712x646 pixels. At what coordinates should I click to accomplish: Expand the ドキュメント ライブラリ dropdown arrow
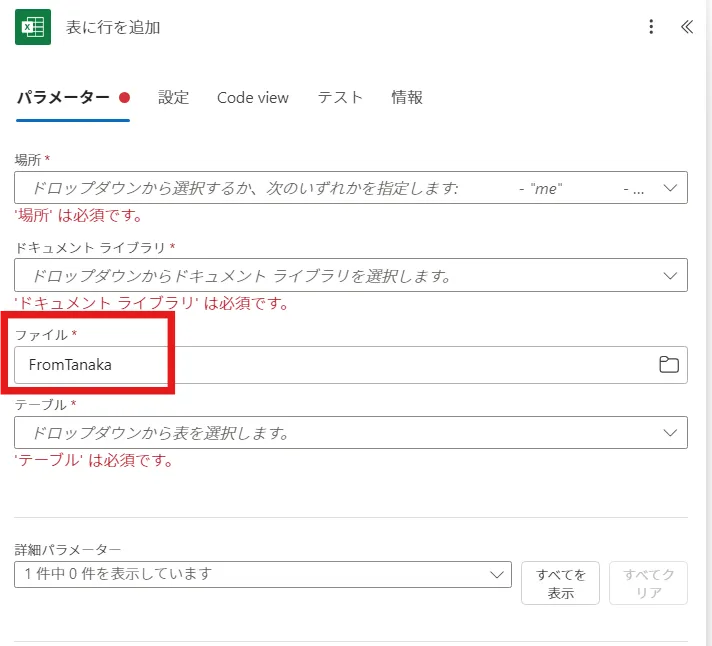click(x=669, y=275)
